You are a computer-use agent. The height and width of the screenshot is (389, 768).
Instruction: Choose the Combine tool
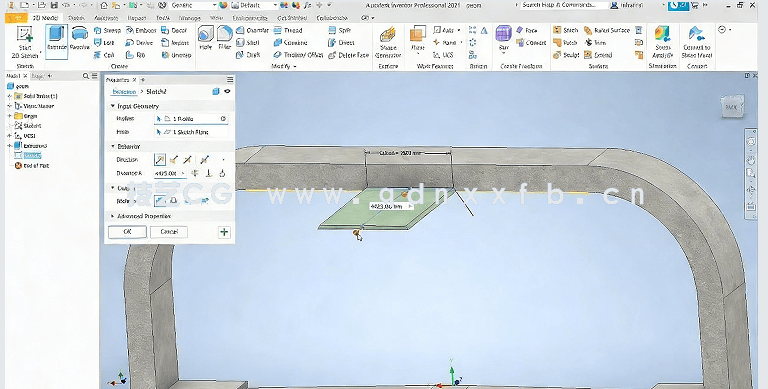pos(290,43)
